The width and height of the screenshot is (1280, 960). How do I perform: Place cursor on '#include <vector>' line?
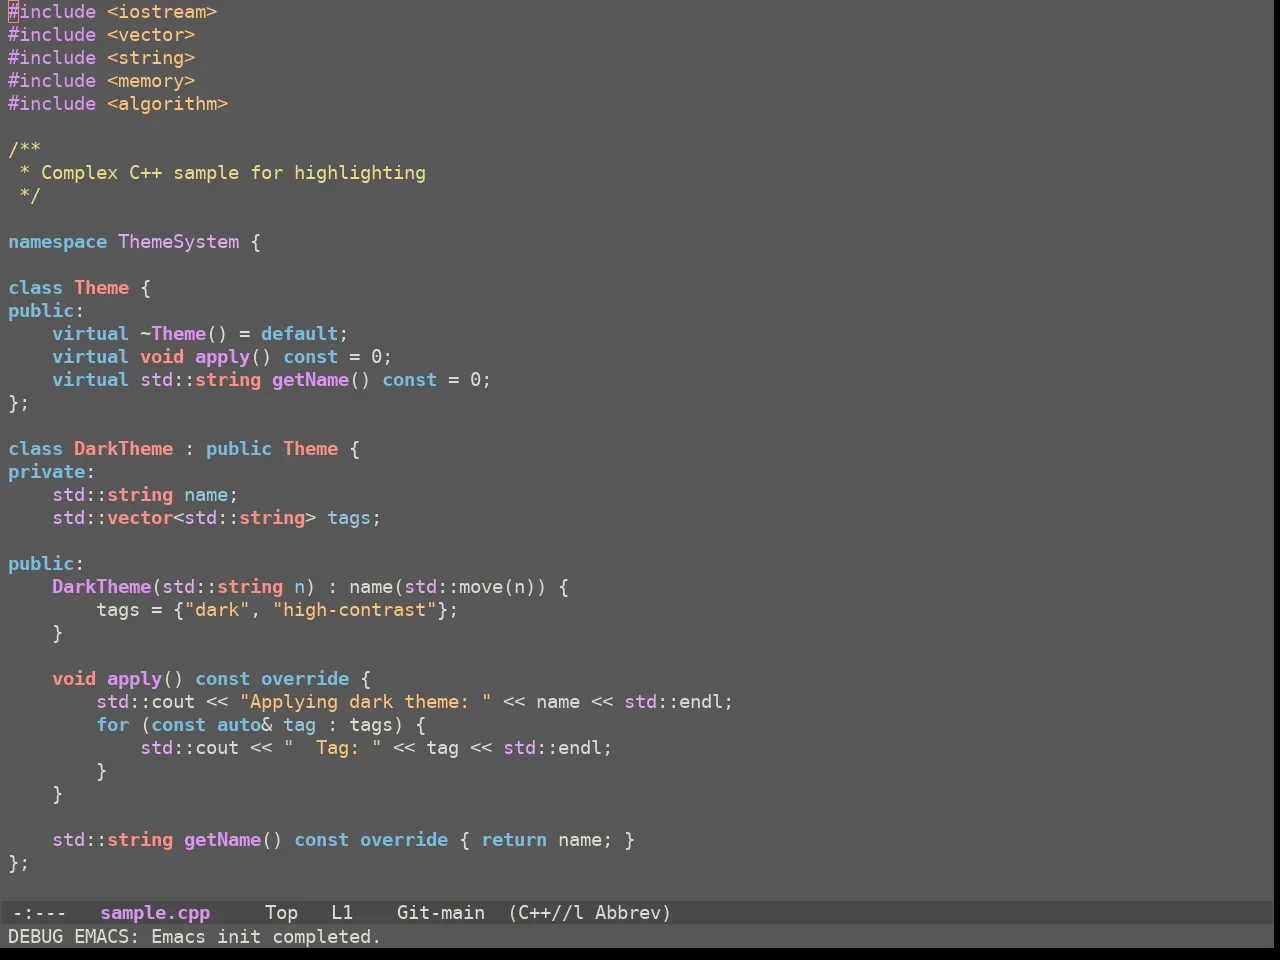coord(102,35)
